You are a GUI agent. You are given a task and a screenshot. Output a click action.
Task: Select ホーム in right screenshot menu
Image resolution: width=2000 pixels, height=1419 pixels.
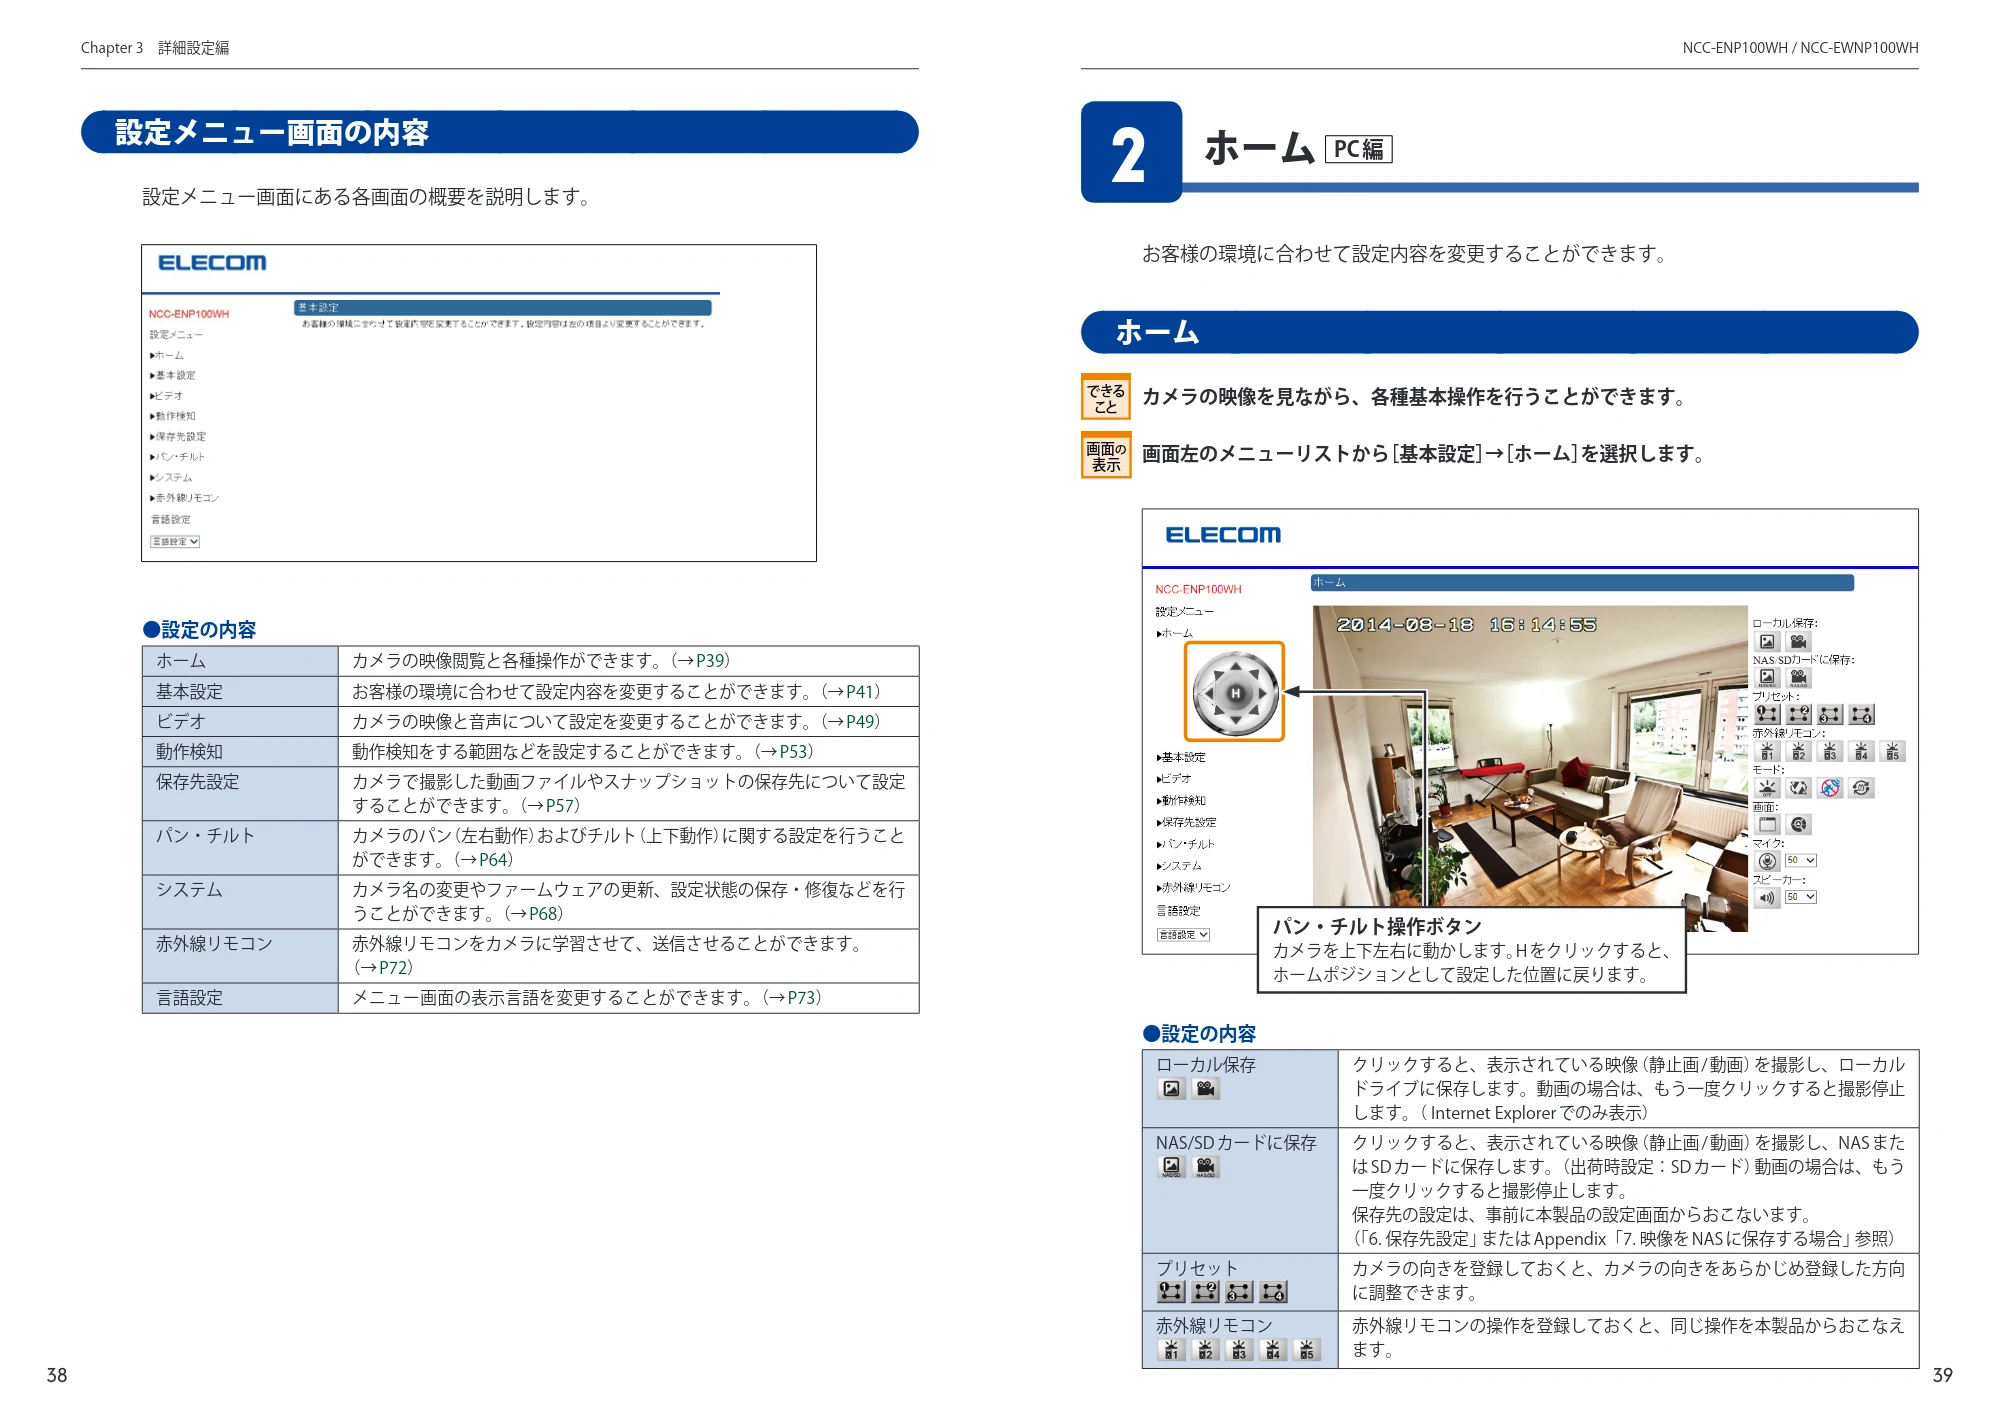1175,634
